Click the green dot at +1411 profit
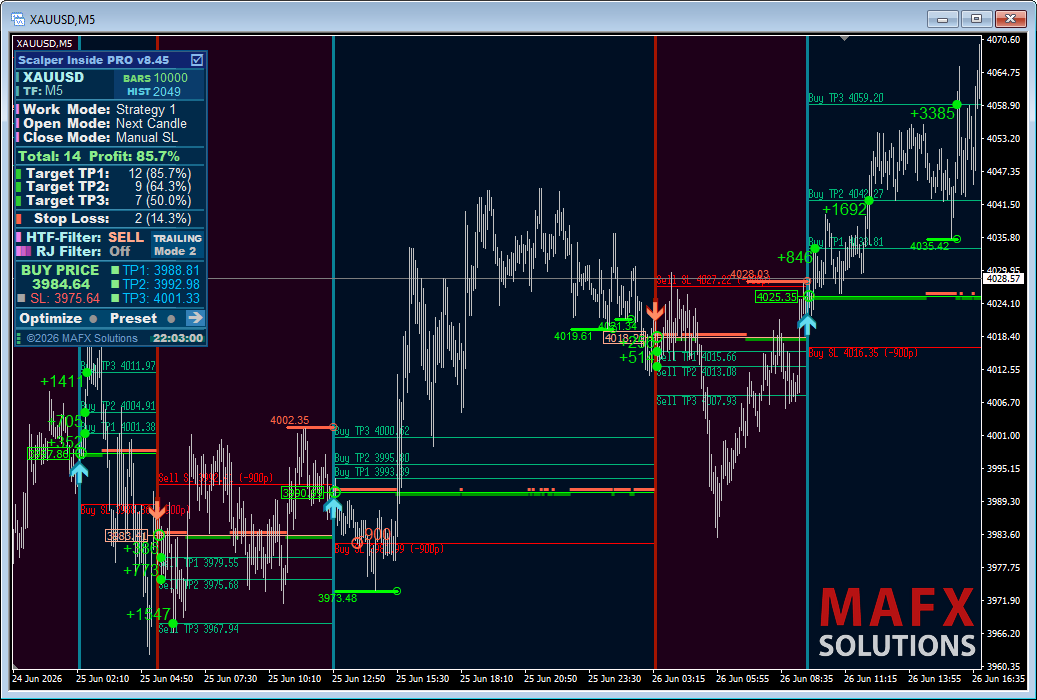1037x700 pixels. (87, 372)
